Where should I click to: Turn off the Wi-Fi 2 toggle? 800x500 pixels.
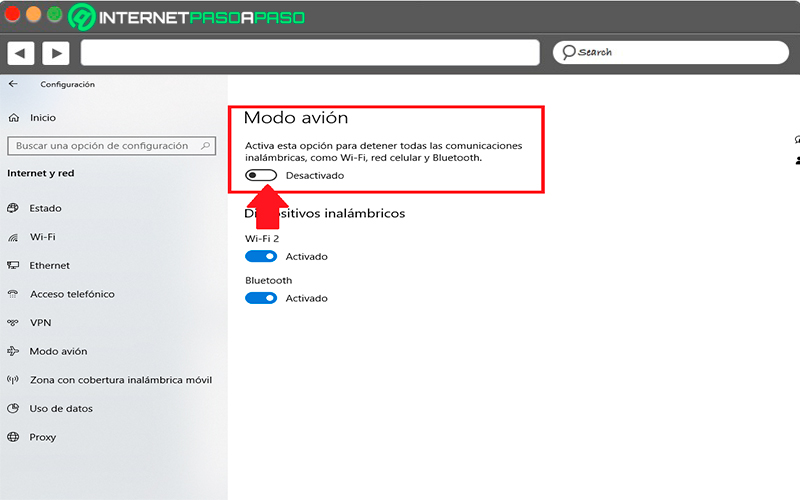pyautogui.click(x=261, y=256)
